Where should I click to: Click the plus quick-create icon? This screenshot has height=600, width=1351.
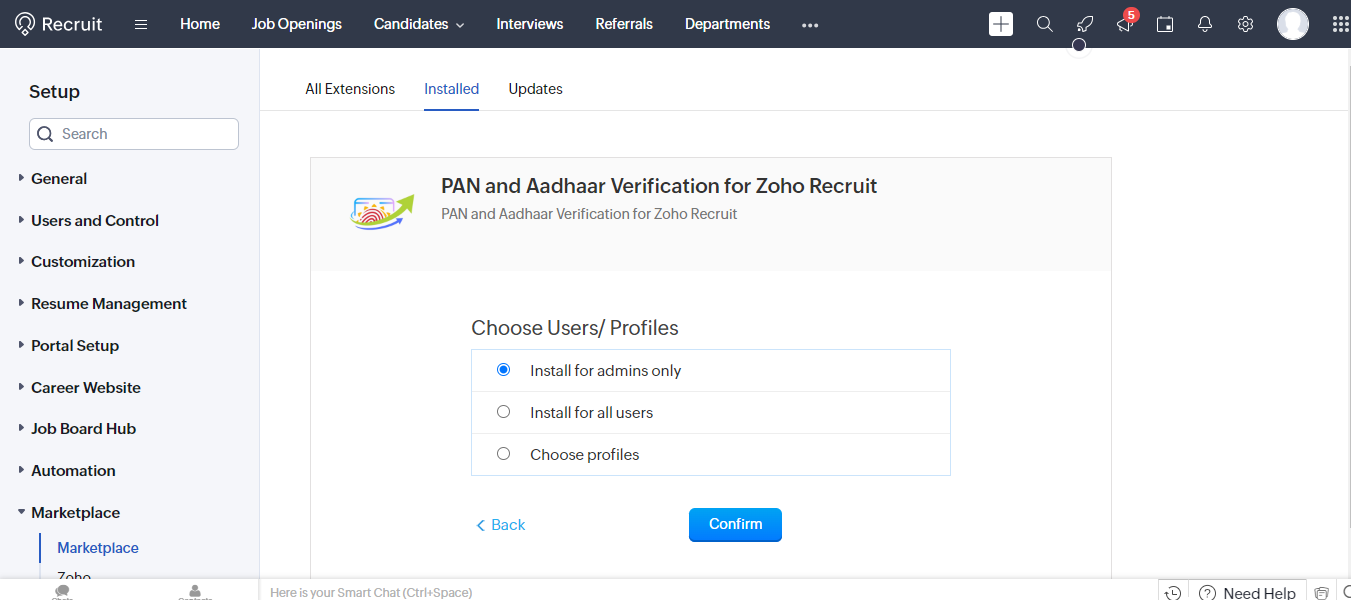click(x=1001, y=24)
